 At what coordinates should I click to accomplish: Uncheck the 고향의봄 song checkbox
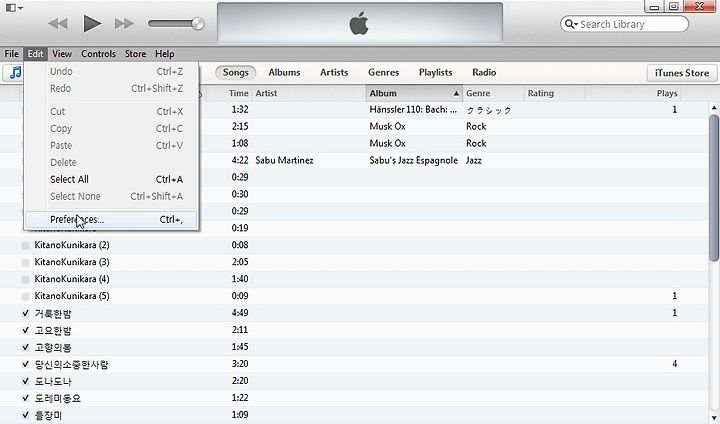point(25,347)
